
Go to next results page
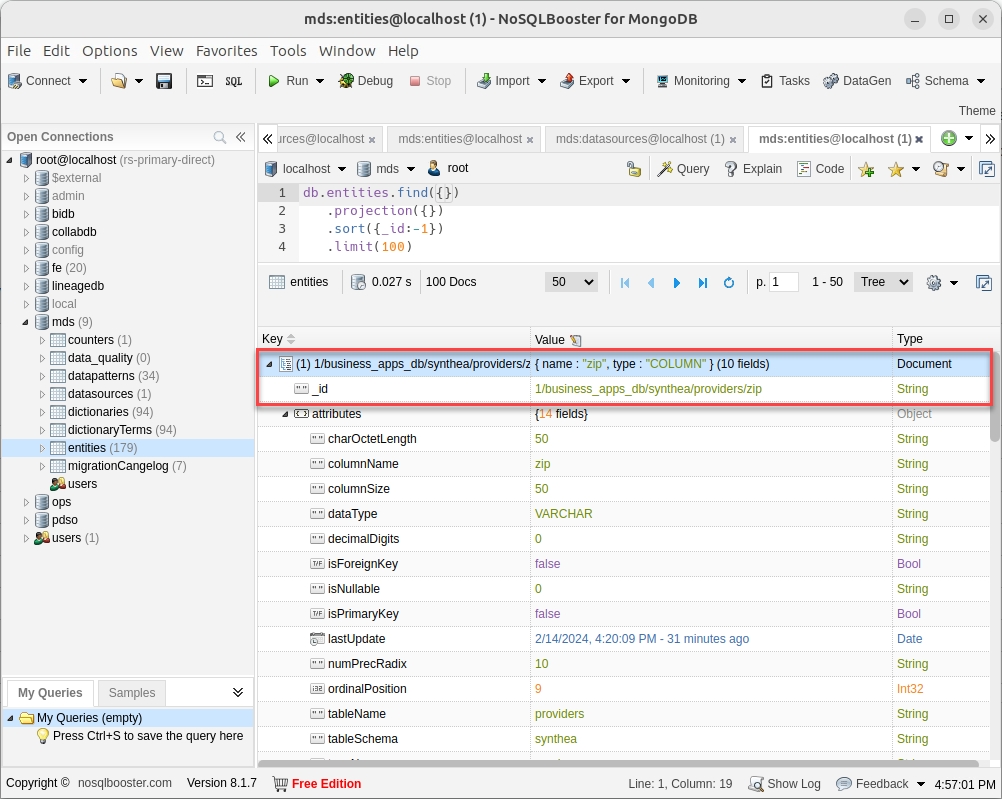(677, 283)
